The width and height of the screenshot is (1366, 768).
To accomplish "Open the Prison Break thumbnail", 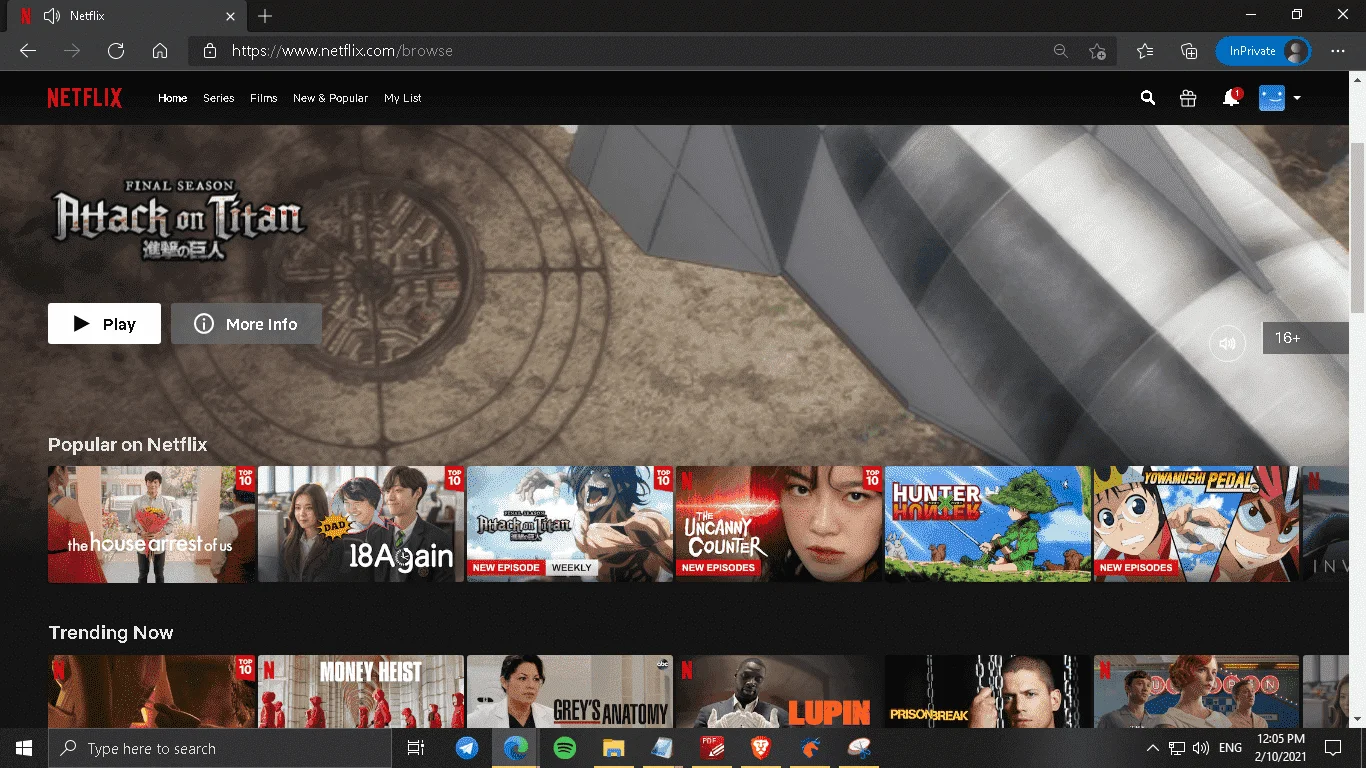I will point(988,691).
